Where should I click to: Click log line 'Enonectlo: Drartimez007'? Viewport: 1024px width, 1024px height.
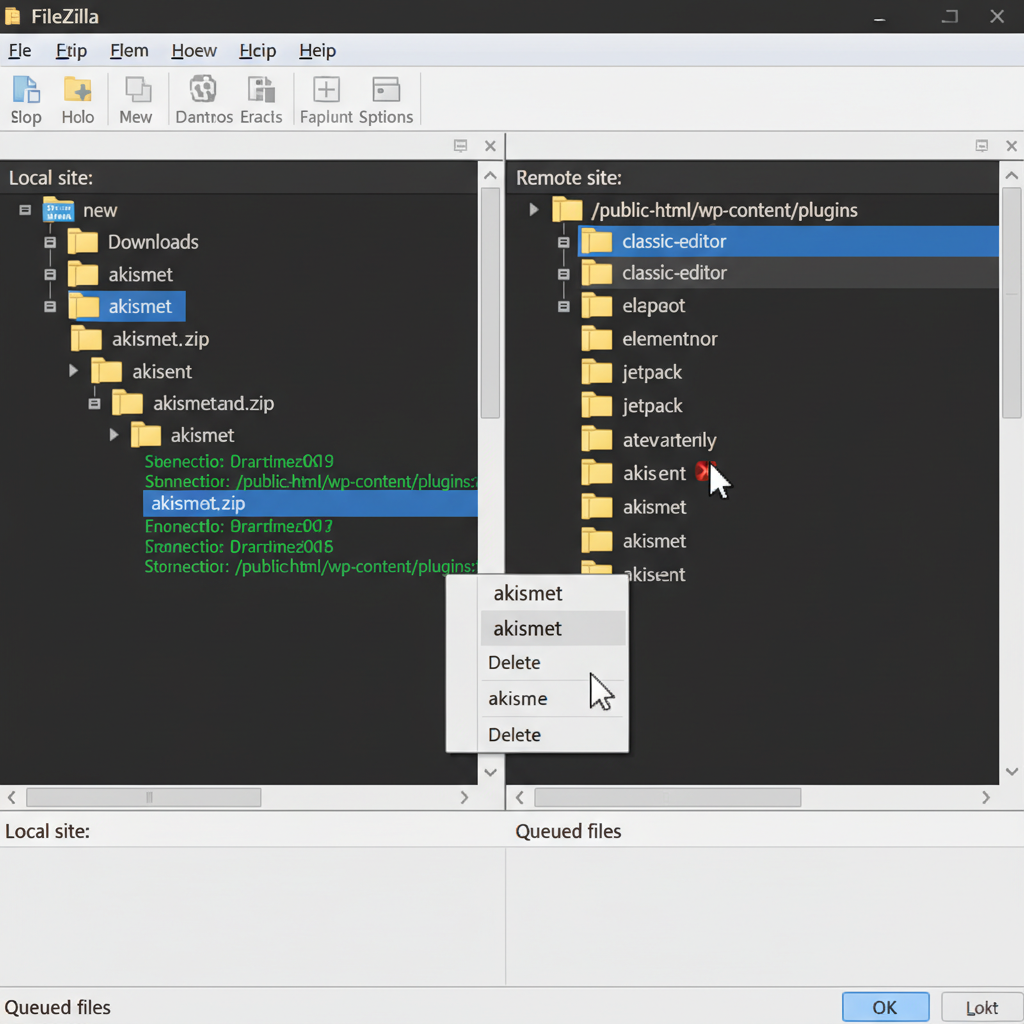pyautogui.click(x=238, y=526)
